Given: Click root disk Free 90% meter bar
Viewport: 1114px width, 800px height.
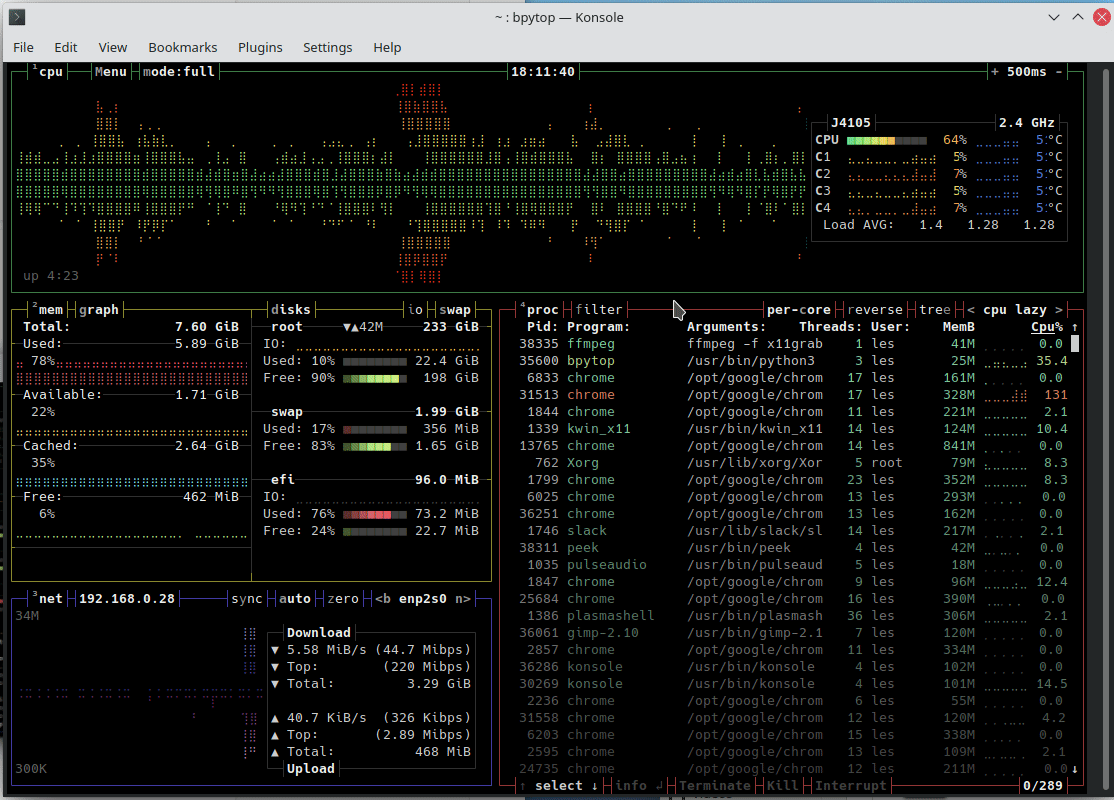Looking at the screenshot, I should click(374, 378).
